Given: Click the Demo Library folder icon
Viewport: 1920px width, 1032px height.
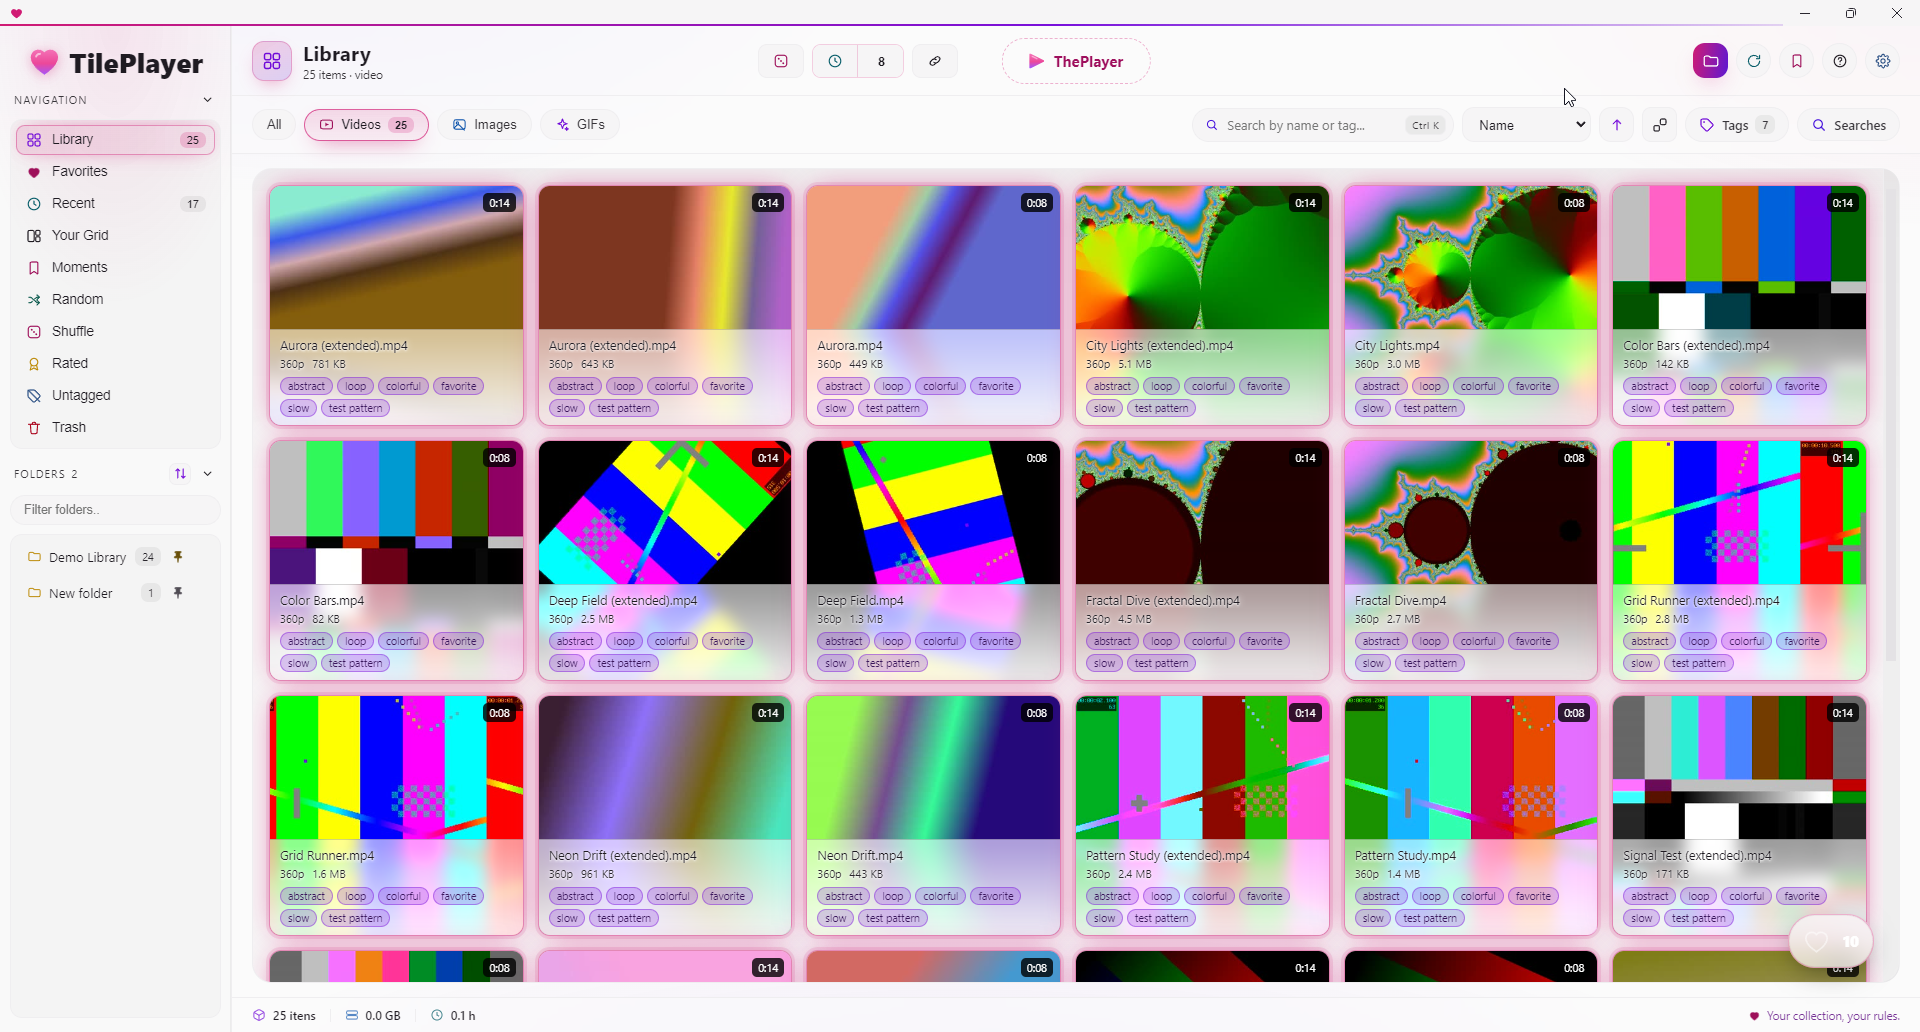Looking at the screenshot, I should (x=34, y=557).
